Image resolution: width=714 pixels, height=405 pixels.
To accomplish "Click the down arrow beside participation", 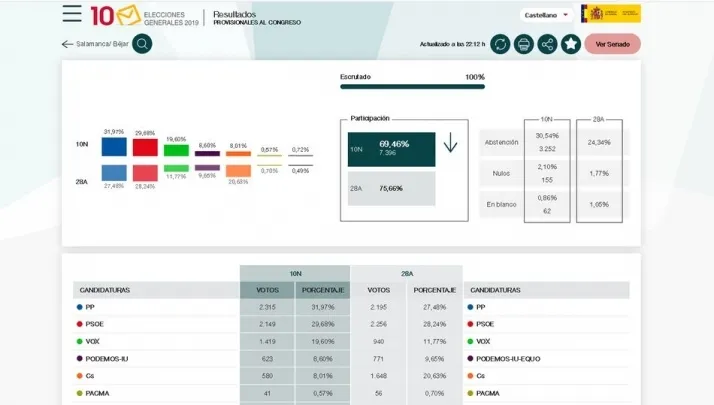I will click(450, 144).
